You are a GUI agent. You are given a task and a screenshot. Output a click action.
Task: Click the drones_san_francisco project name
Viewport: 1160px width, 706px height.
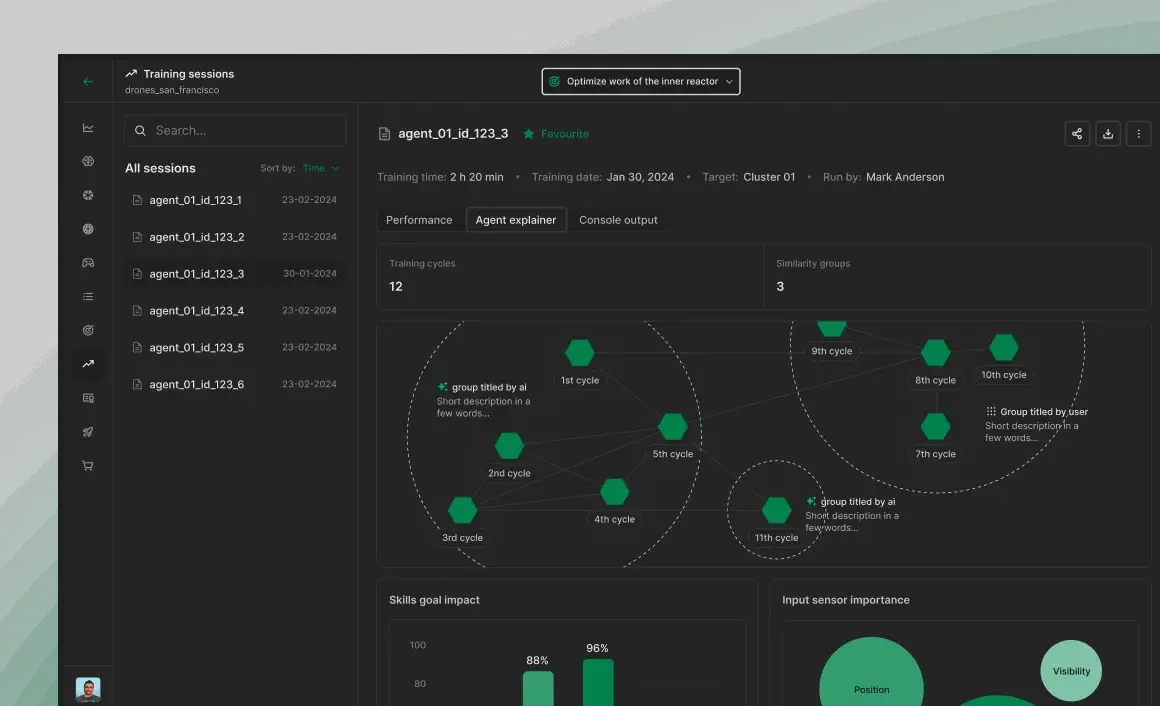coord(172,90)
